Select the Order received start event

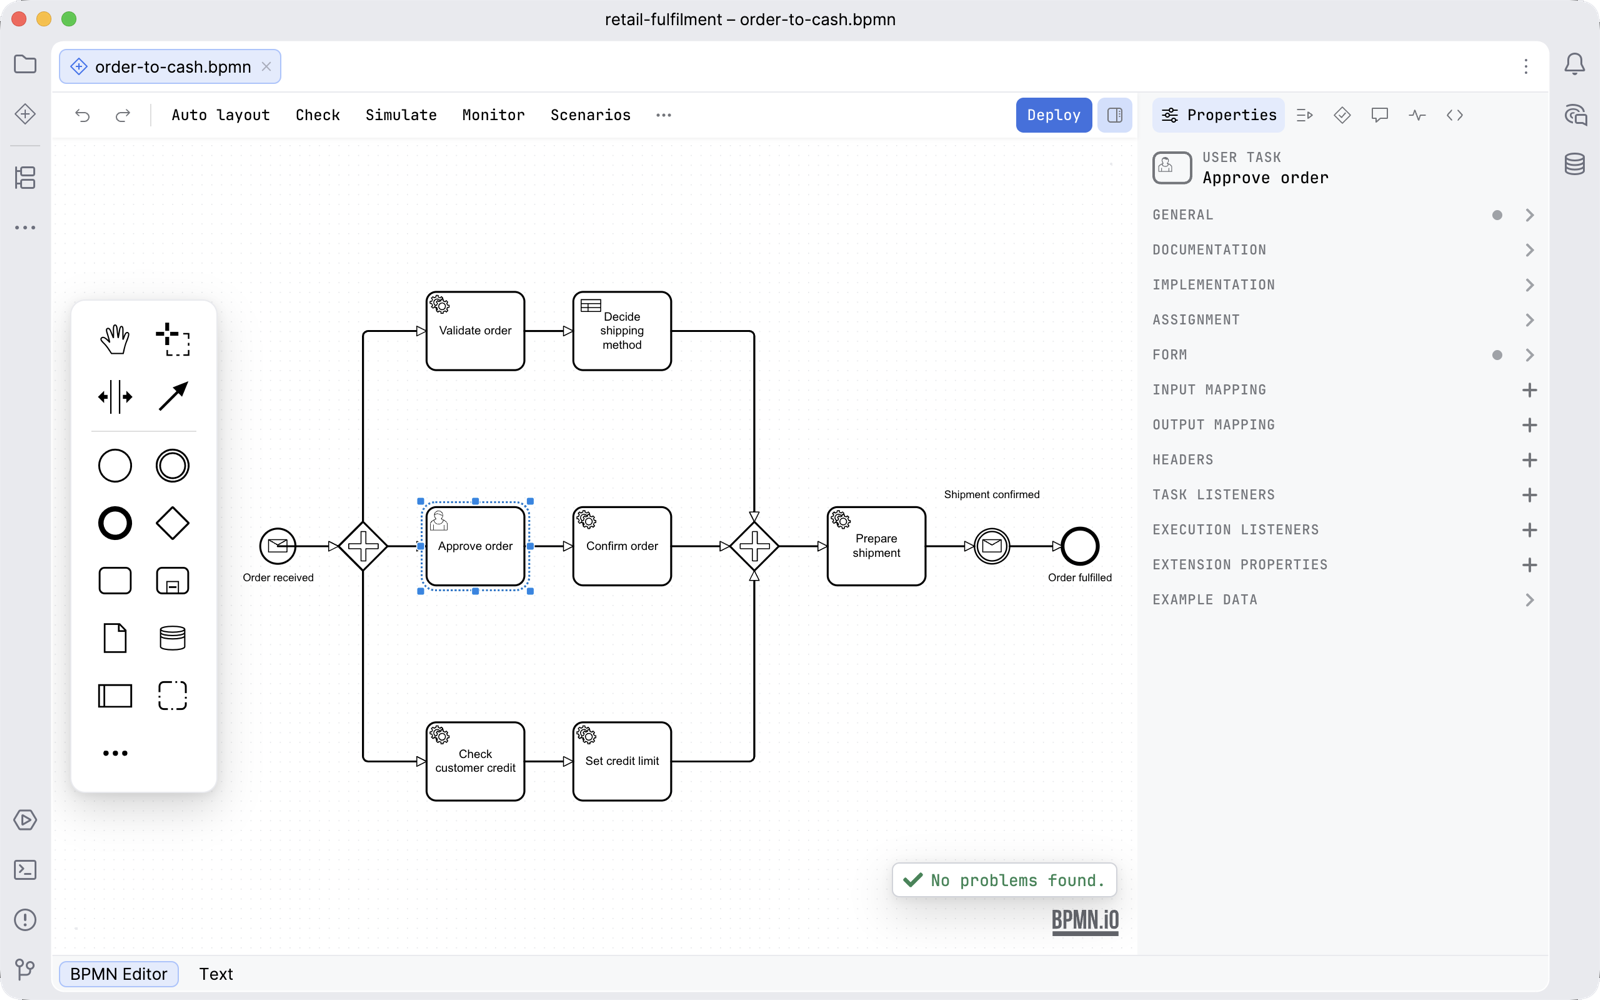click(278, 546)
